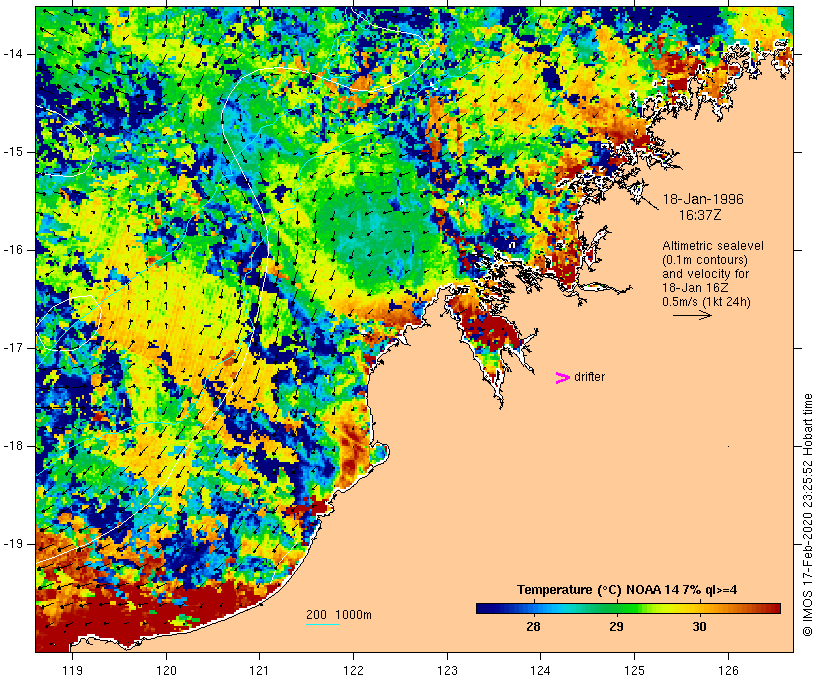Click the magenta drifter legend marker
This screenshot has width=820, height=680.
tap(562, 378)
